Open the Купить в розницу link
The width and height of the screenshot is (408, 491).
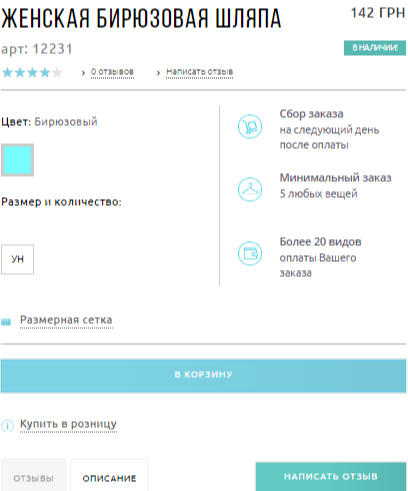point(68,424)
